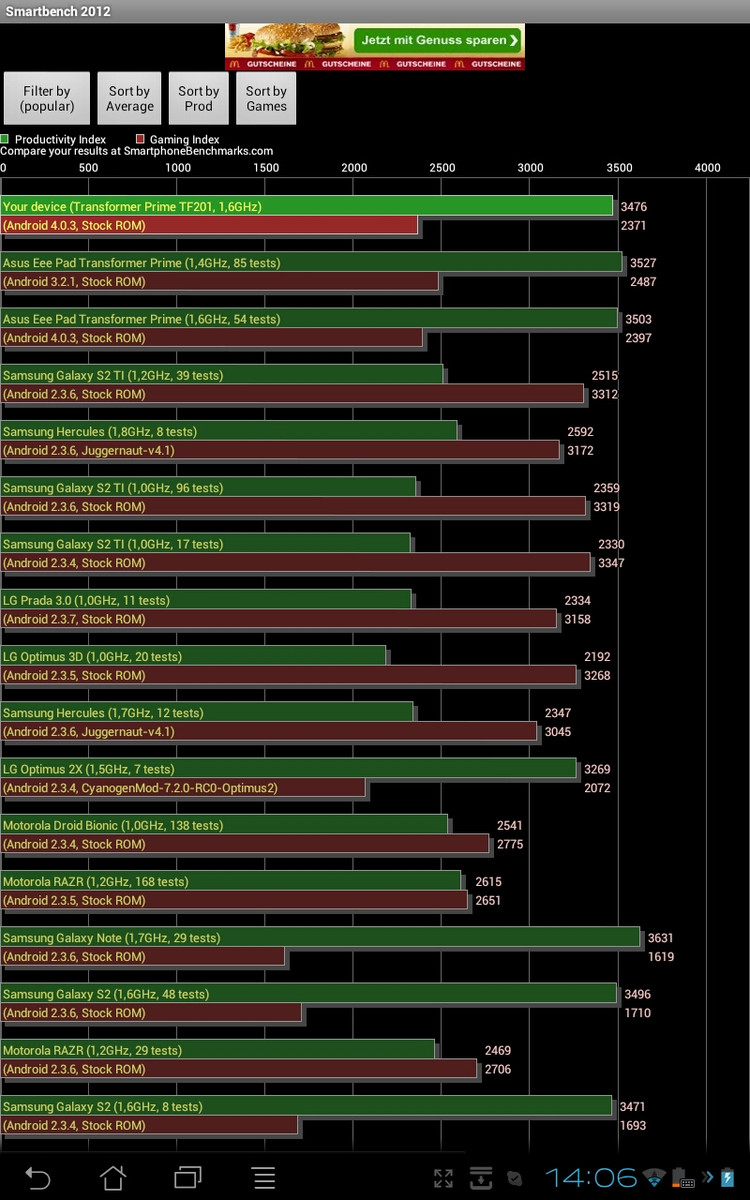Tap the Android back navigation icon
The height and width of the screenshot is (1200, 750).
coord(37,1178)
